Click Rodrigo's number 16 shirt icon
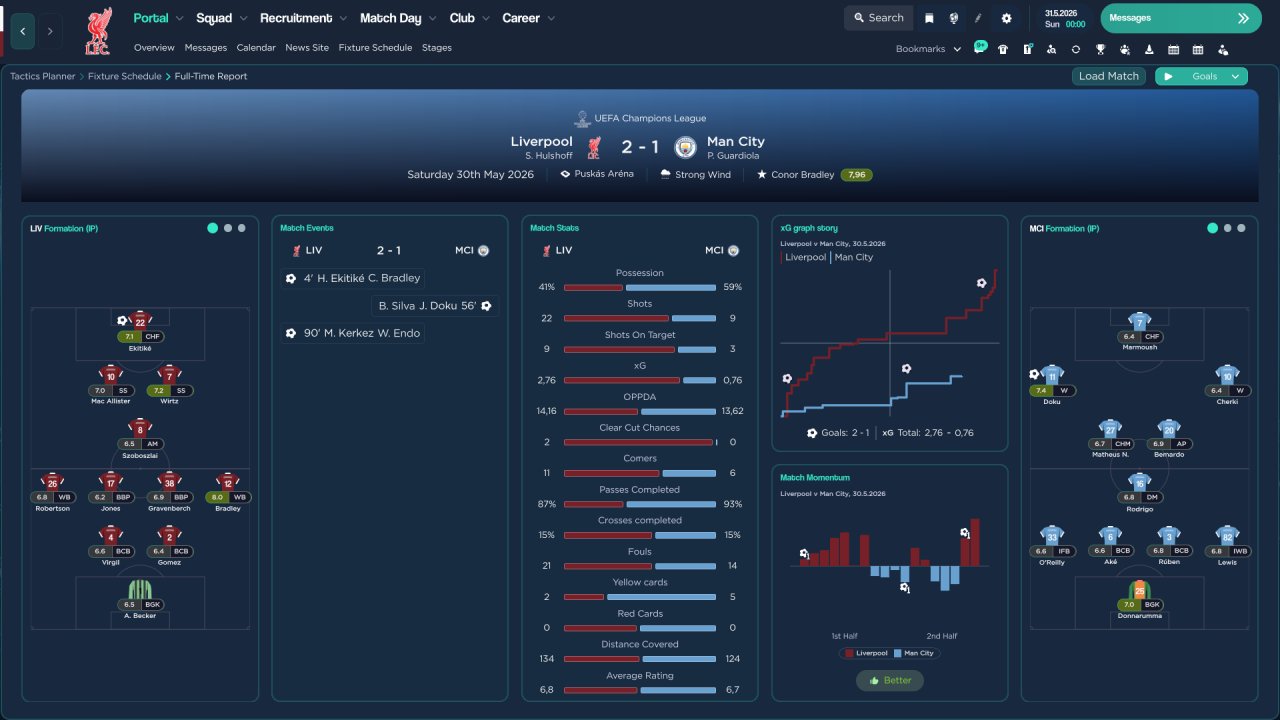 (x=1139, y=482)
